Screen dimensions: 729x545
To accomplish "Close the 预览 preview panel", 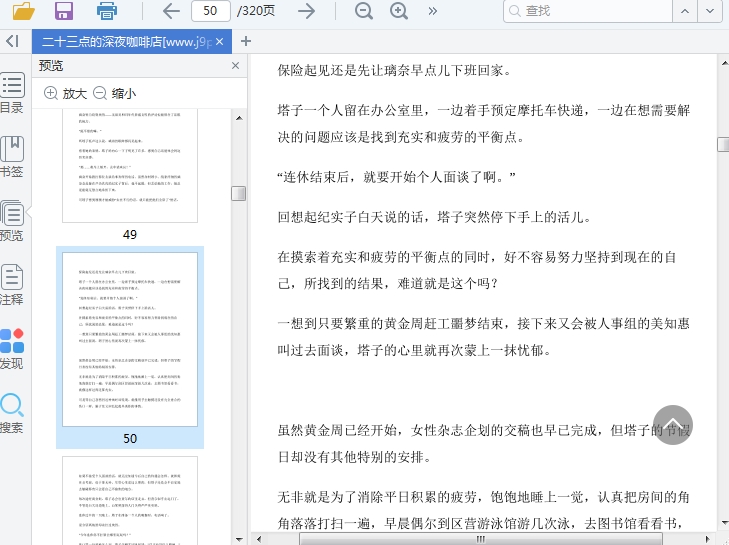I will (x=235, y=65).
